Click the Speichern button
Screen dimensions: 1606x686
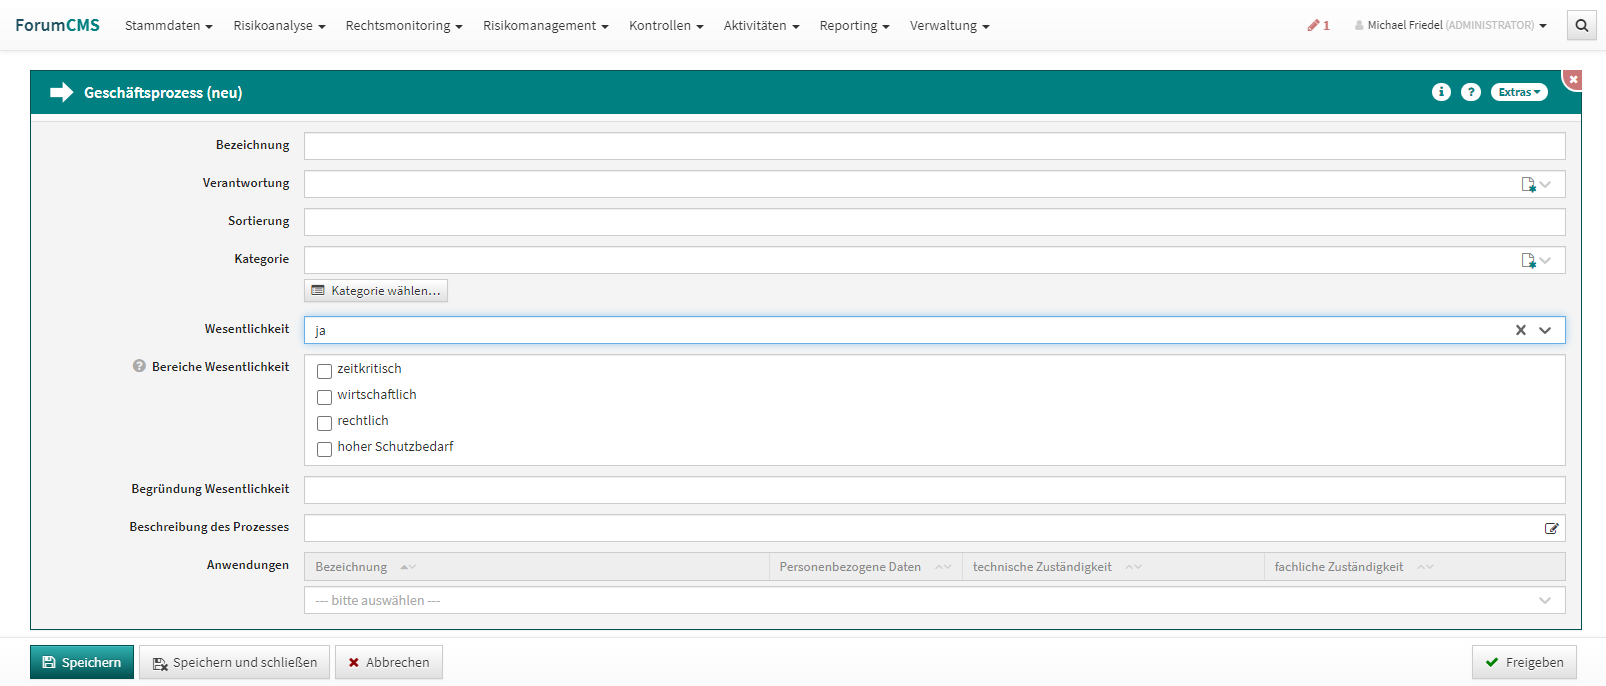[x=82, y=662]
